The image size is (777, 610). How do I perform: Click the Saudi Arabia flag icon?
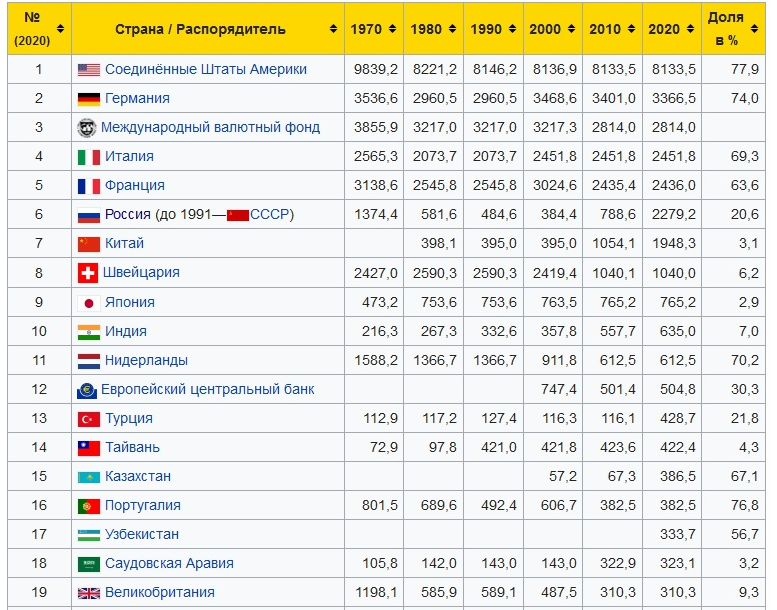pyautogui.click(x=89, y=564)
